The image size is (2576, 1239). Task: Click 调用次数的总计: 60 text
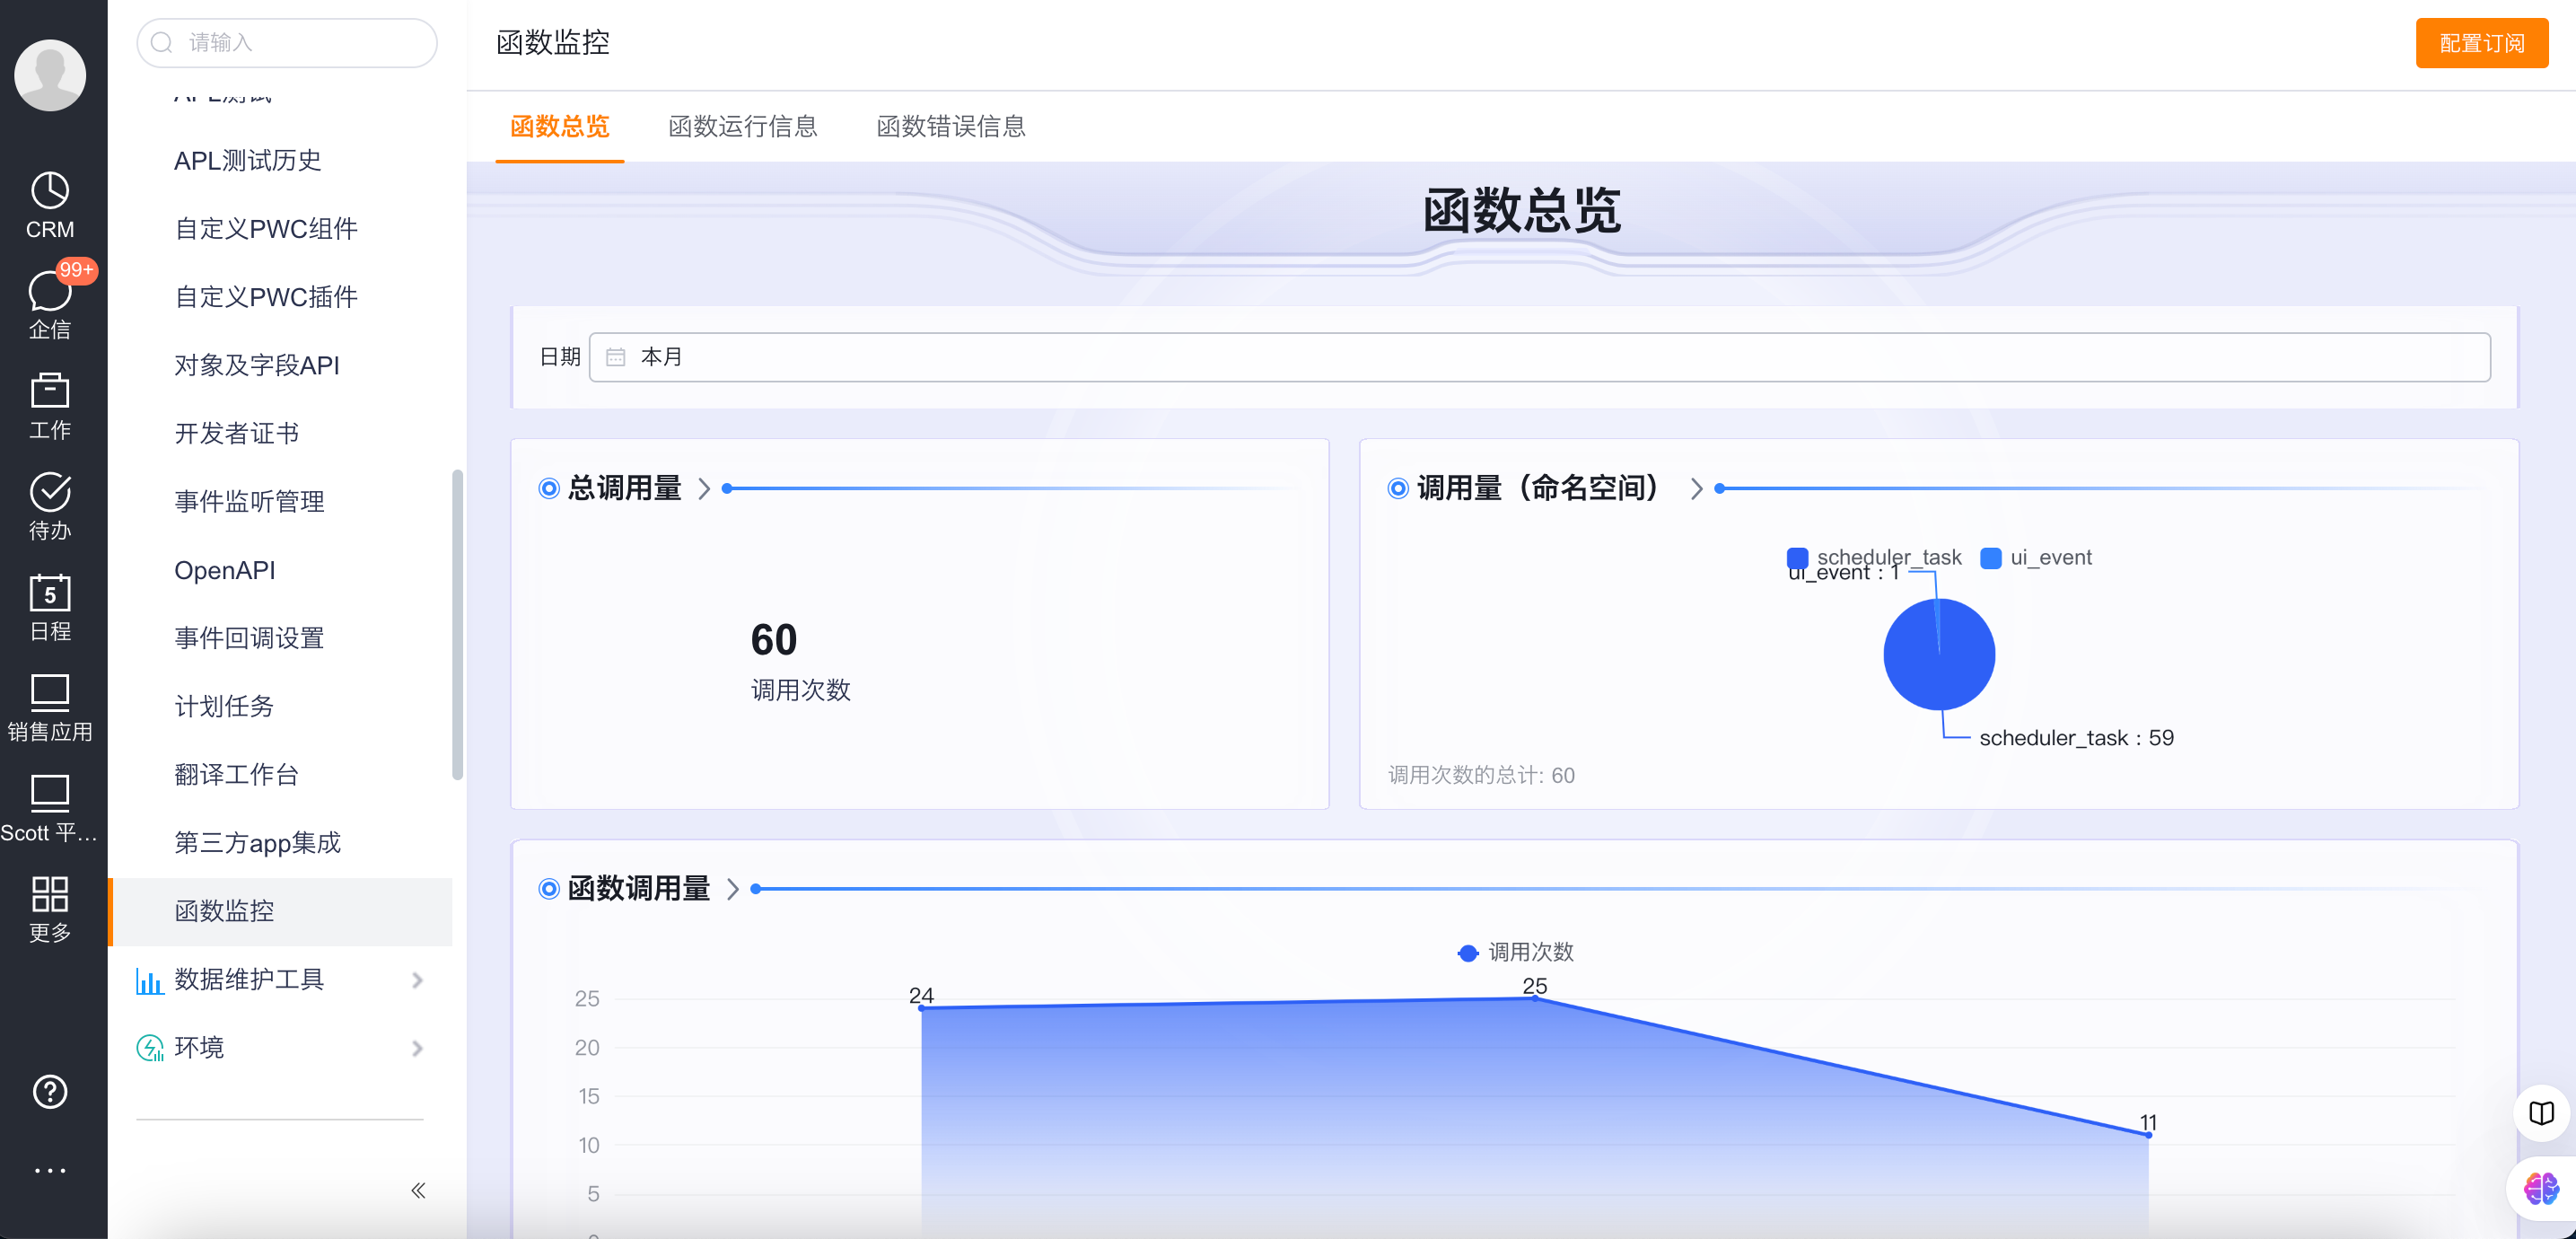(x=1481, y=775)
